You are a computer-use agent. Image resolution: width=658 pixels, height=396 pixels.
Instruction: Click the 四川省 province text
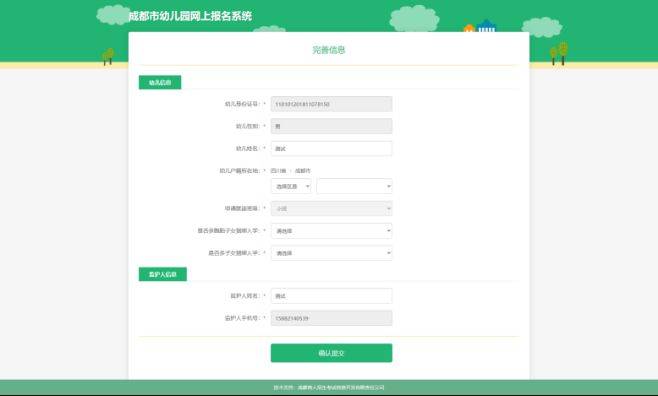[x=278, y=171]
